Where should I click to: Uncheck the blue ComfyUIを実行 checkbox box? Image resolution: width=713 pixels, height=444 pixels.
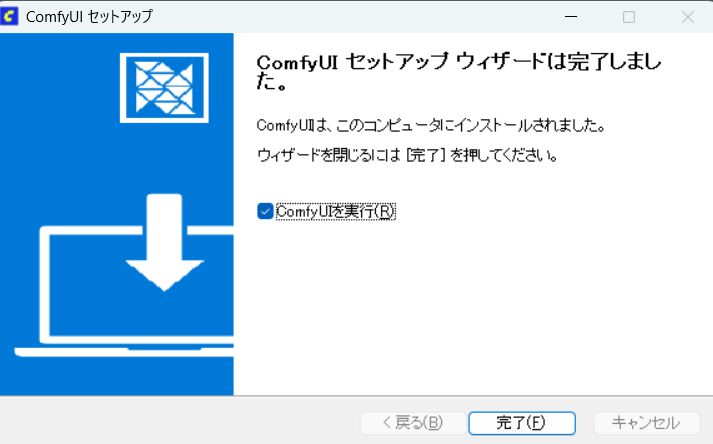tap(265, 211)
